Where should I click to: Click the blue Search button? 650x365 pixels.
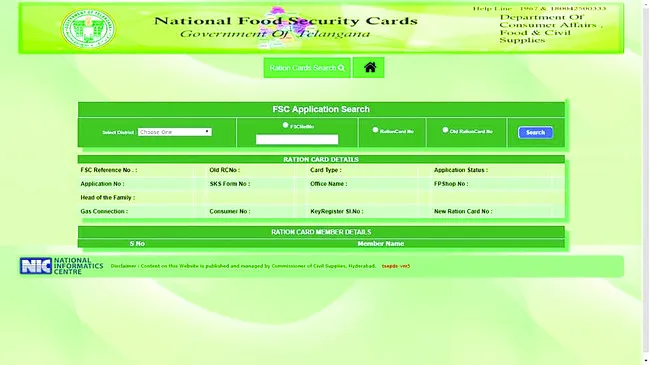(535, 132)
